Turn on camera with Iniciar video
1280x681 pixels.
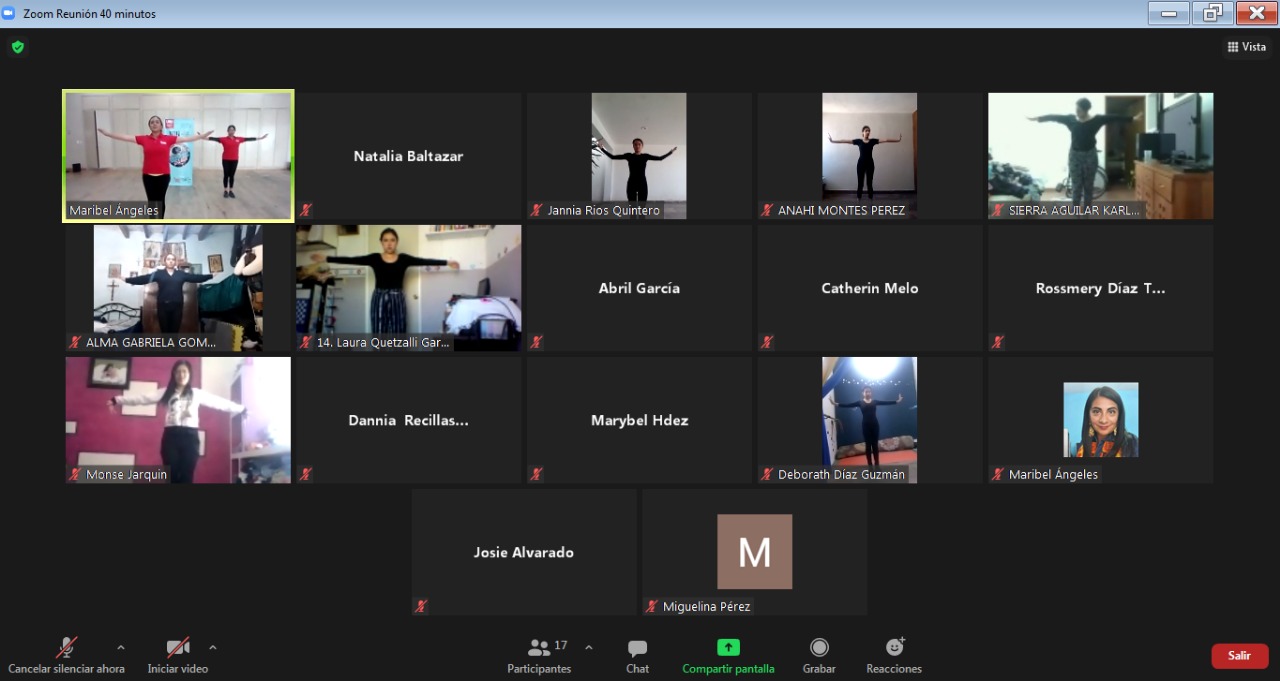pos(178,648)
